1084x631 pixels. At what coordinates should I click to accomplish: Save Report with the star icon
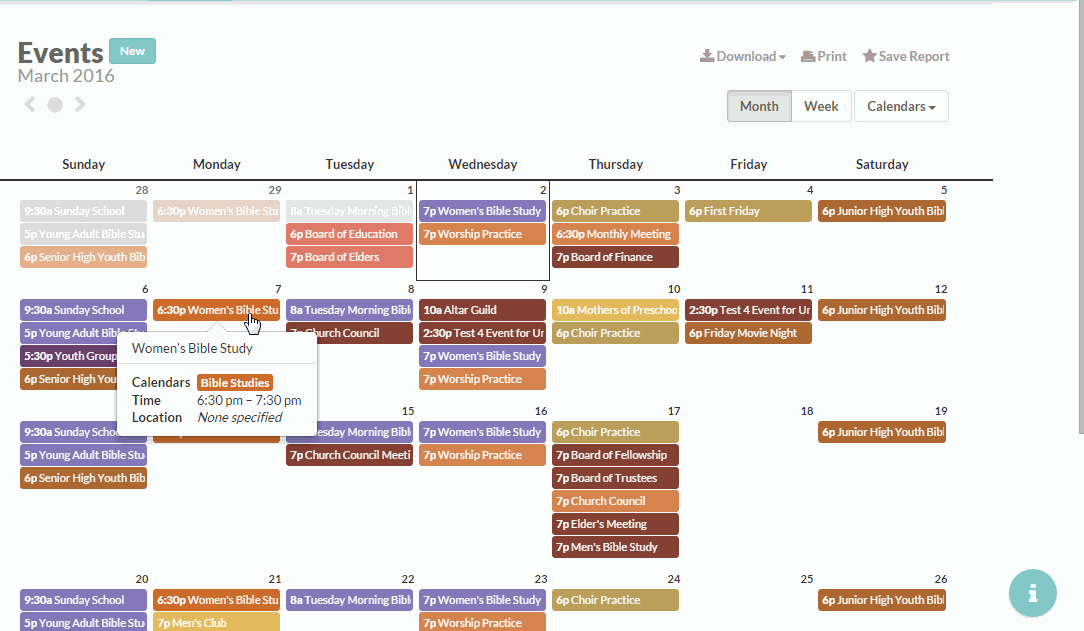coord(906,56)
